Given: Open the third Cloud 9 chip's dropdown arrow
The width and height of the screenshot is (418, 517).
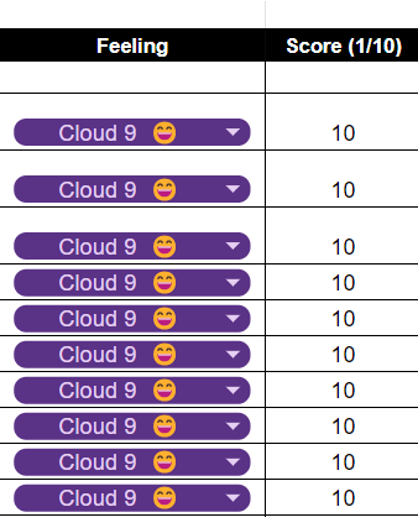Looking at the screenshot, I should pos(233,246).
